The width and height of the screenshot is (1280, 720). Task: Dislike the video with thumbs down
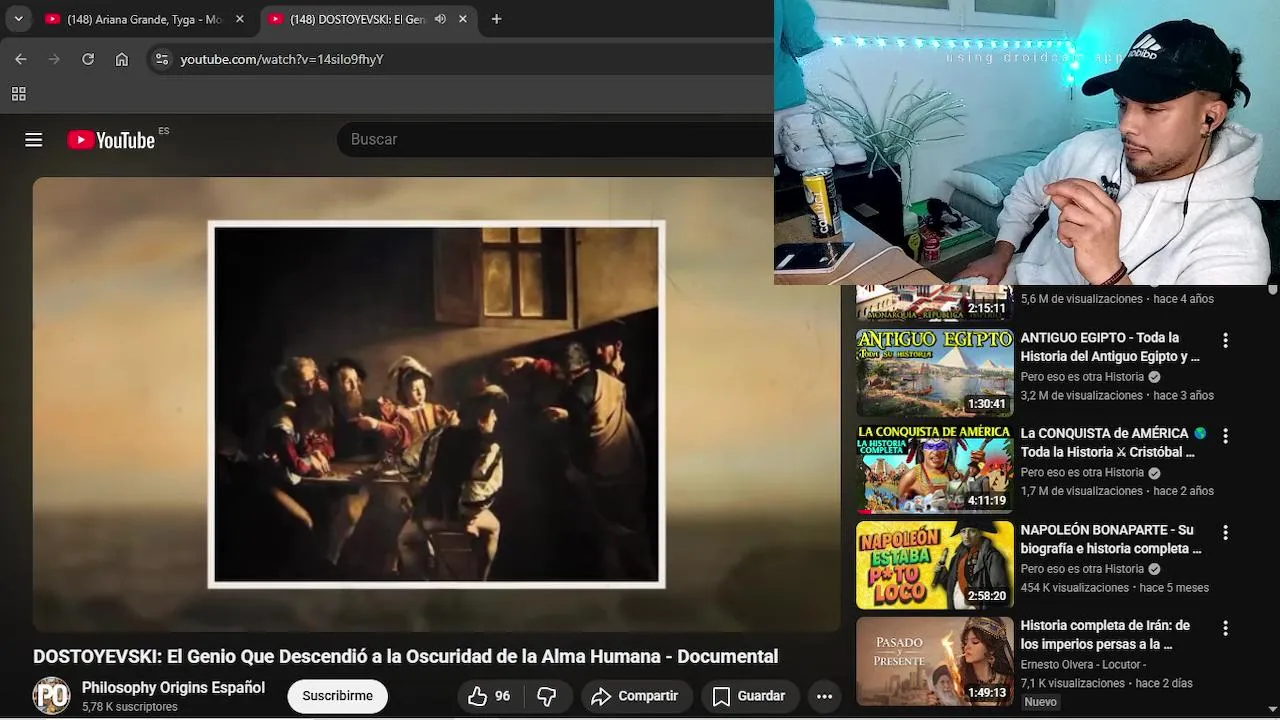coord(547,696)
